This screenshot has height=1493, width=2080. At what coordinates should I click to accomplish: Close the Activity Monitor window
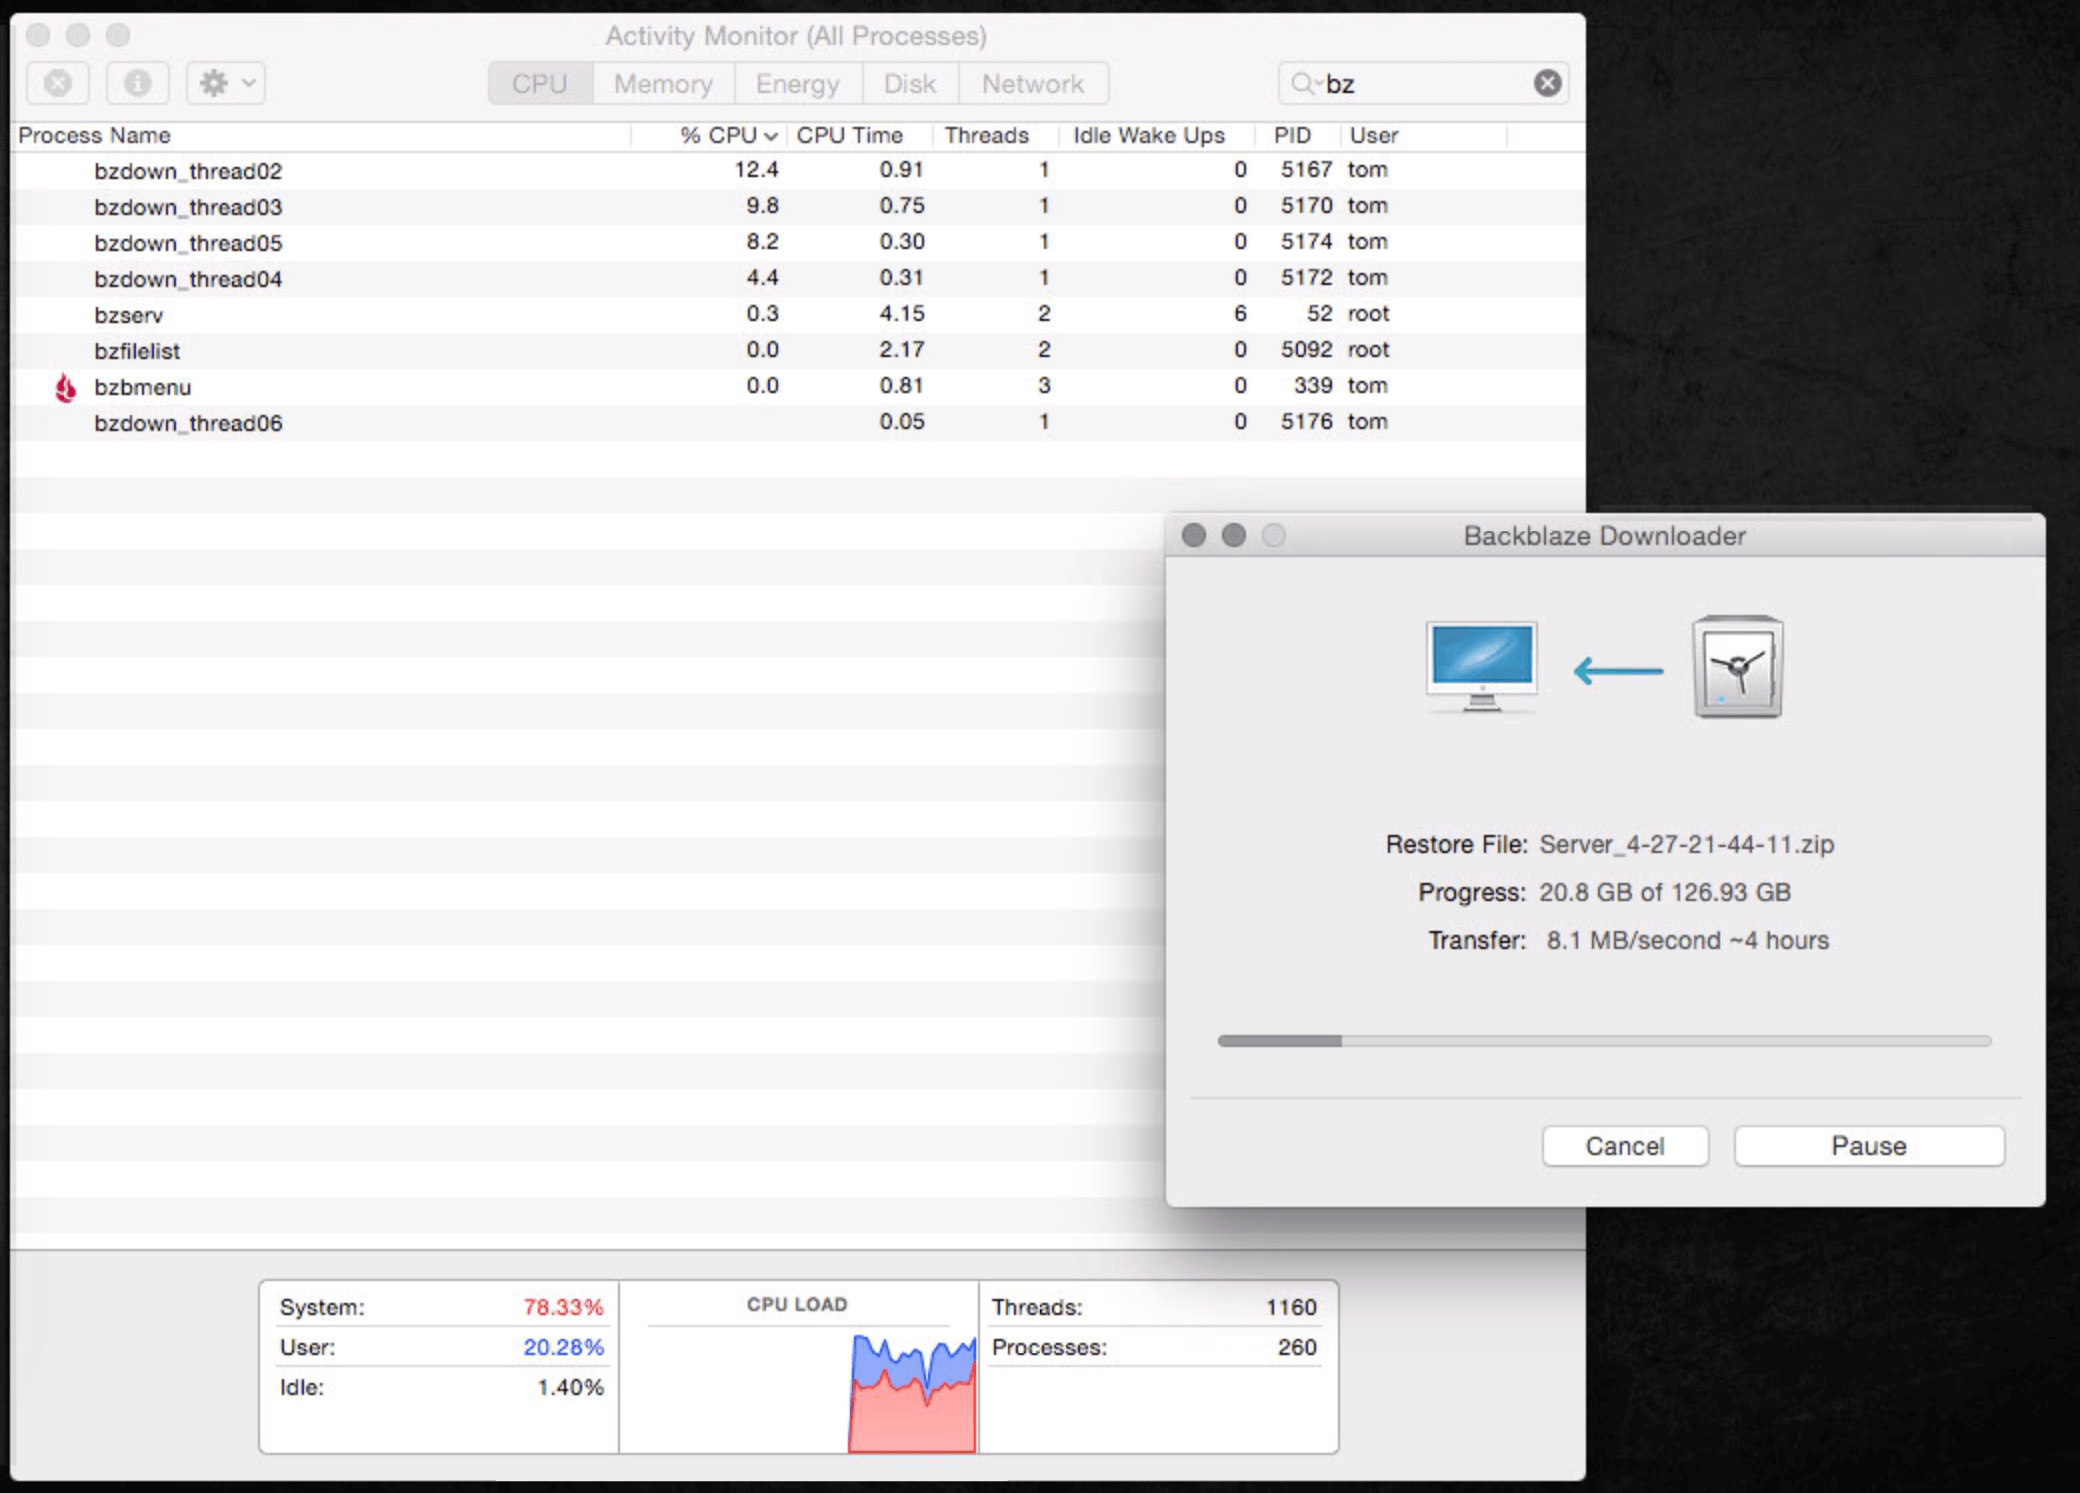tap(38, 35)
